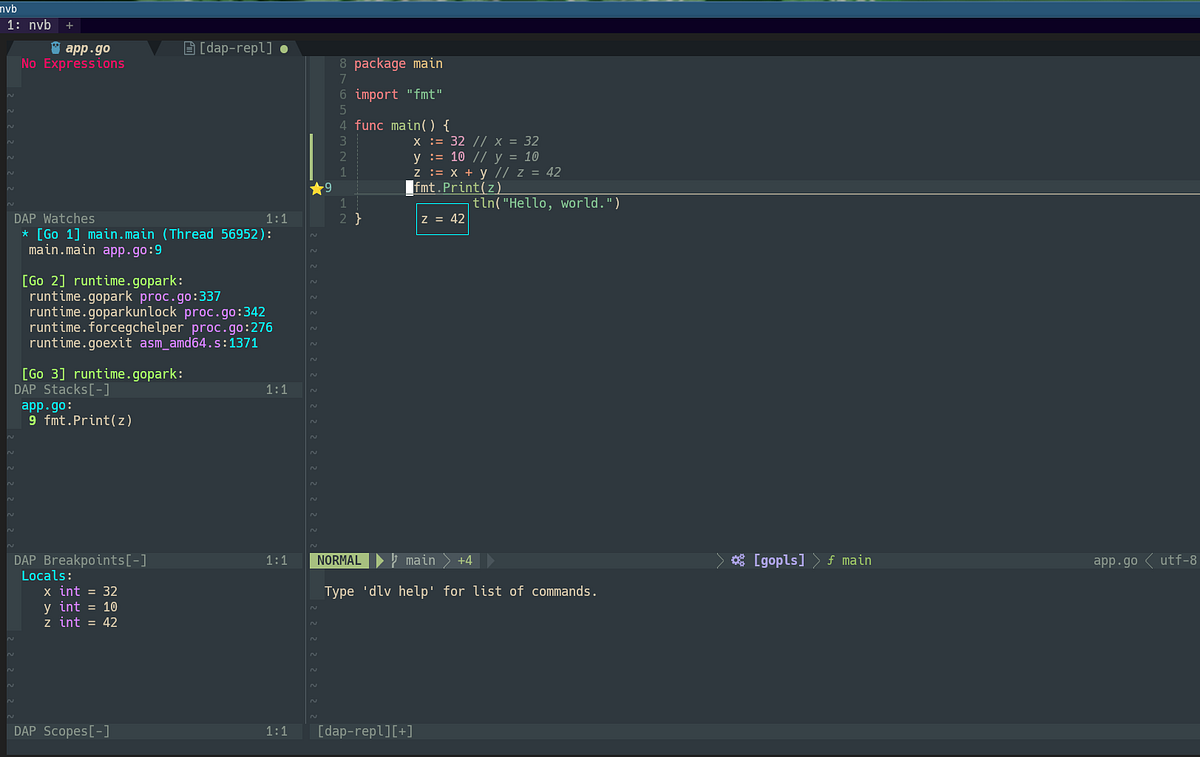Jump to frame runtime.goparkunlock proc.go:342

[x=147, y=312]
